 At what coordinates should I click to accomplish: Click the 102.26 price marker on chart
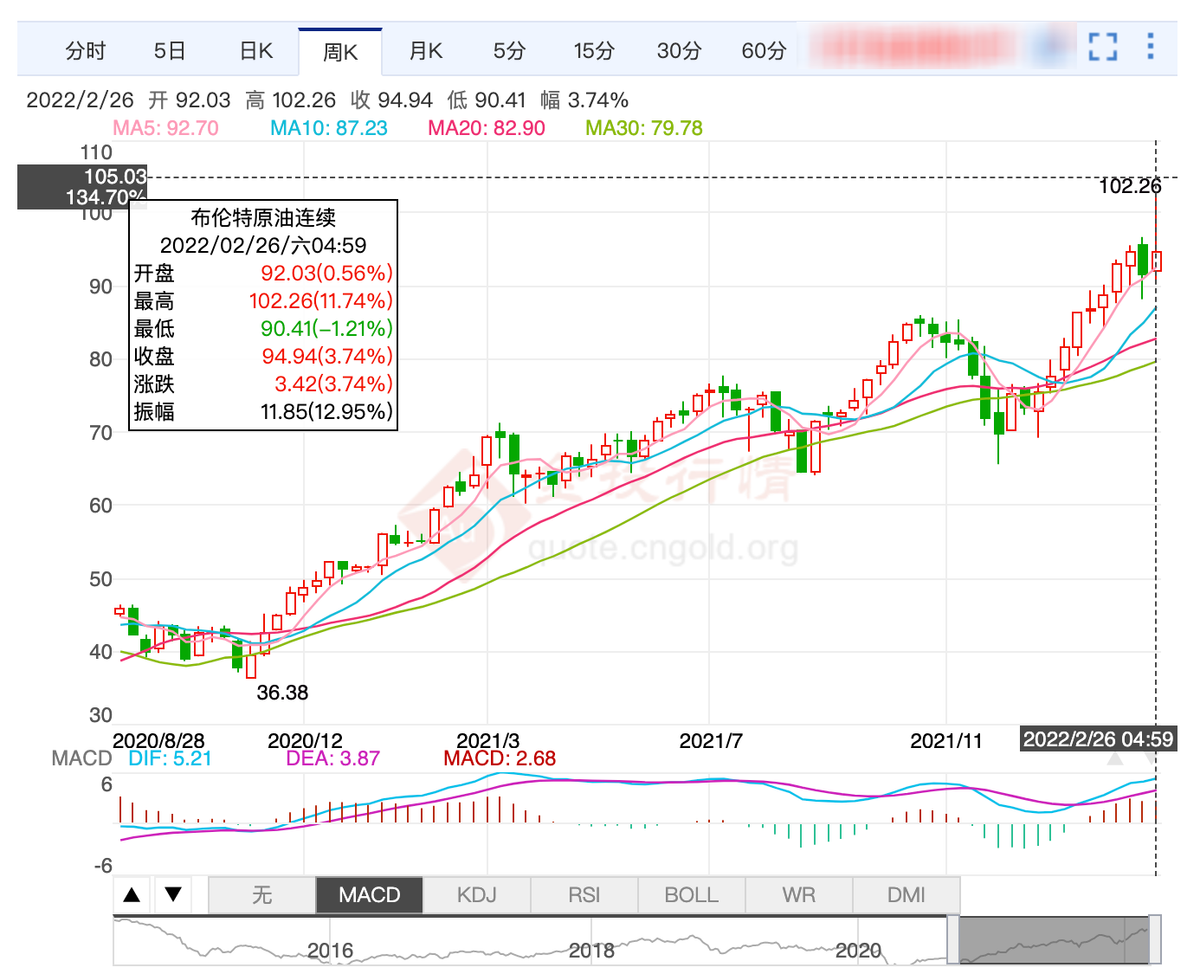1128,186
